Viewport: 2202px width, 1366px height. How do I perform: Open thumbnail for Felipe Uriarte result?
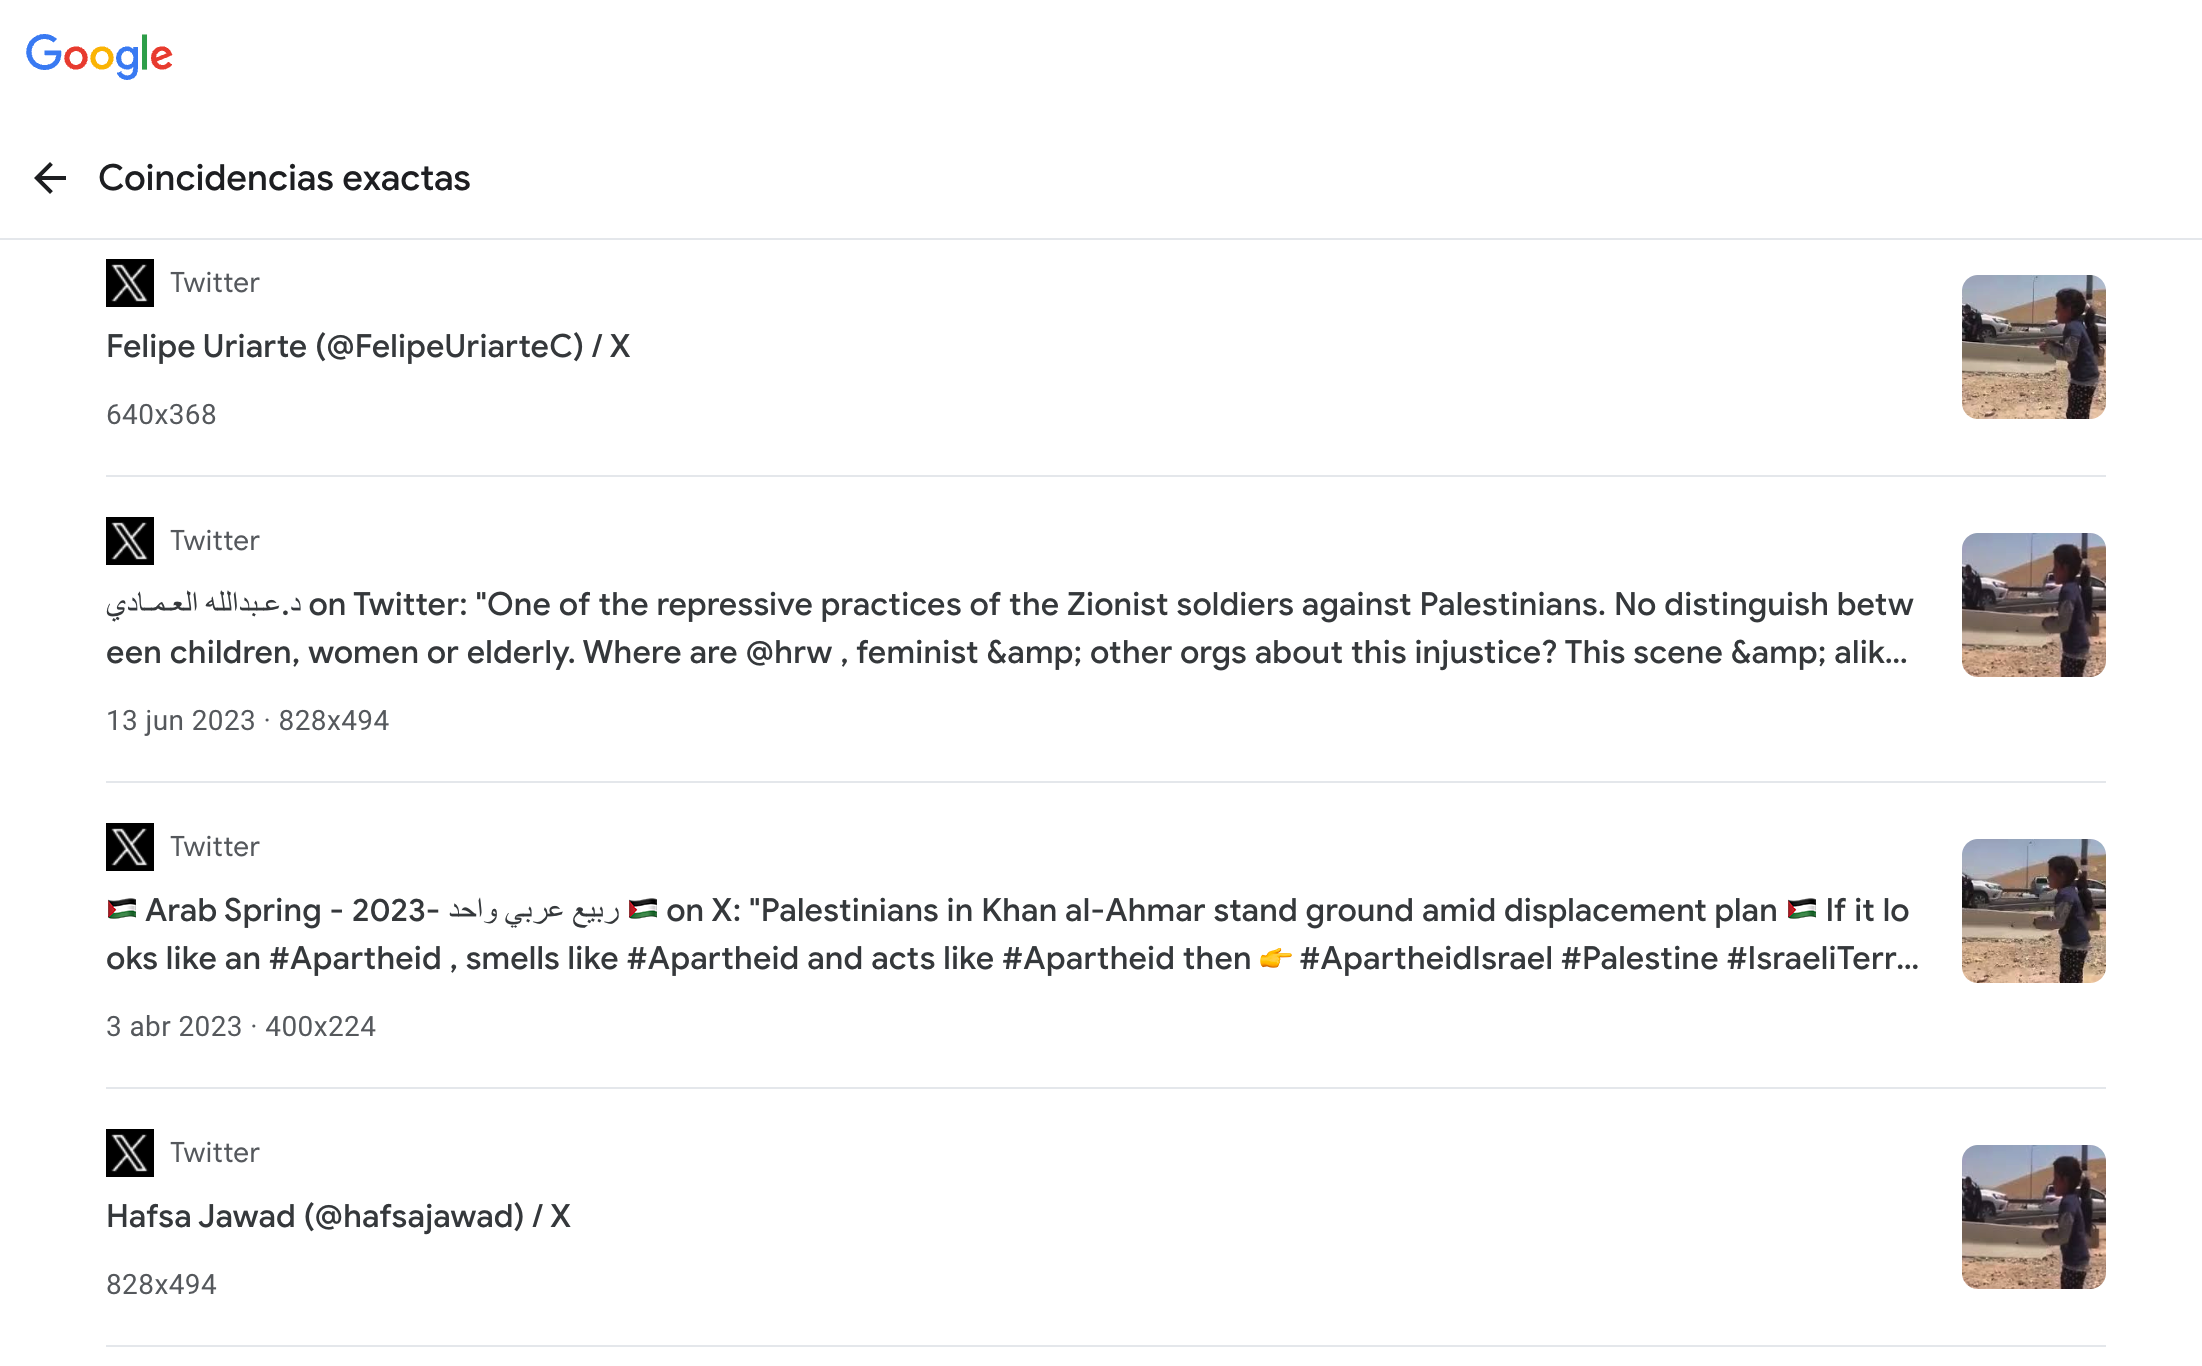pos(2033,347)
